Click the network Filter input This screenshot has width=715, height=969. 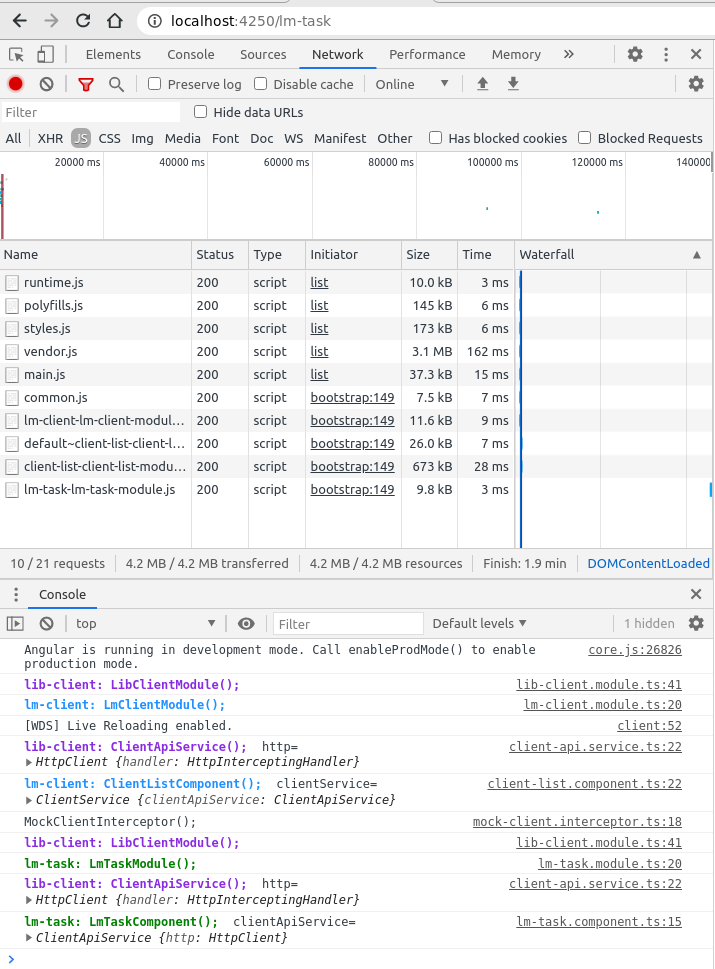pyautogui.click(x=91, y=112)
